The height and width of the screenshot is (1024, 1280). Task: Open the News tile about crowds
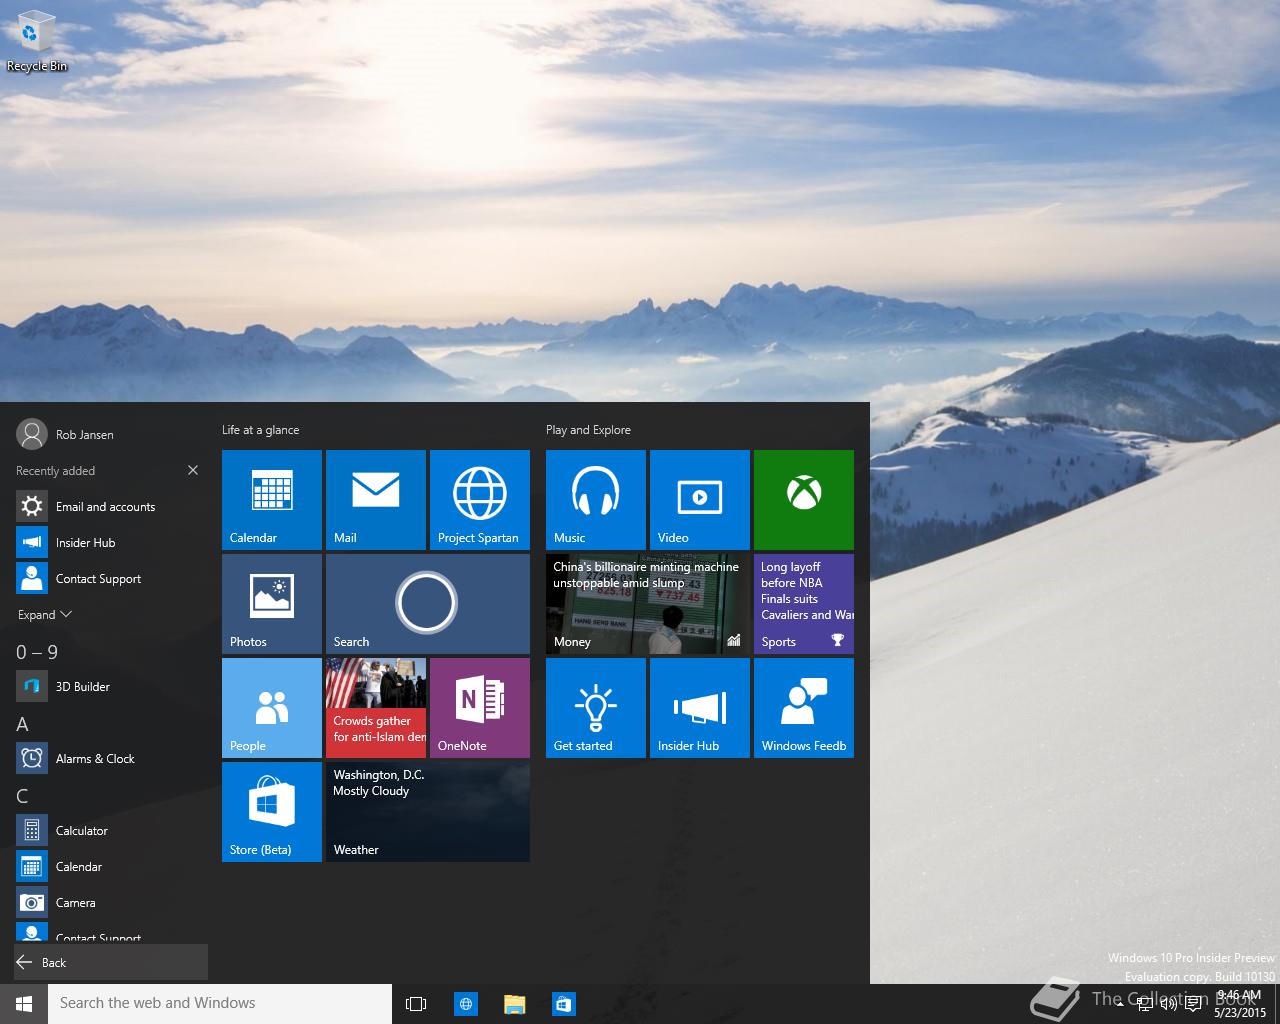coord(376,708)
